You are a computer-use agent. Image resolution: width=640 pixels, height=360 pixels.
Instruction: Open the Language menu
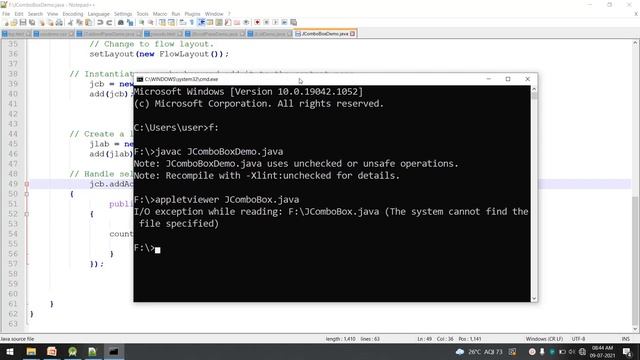[98, 14]
